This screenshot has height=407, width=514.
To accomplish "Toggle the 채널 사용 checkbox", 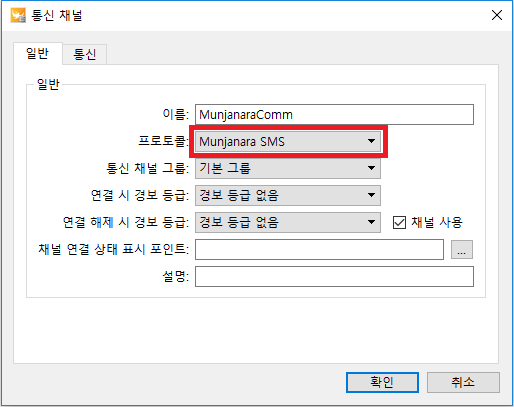I will click(x=399, y=222).
